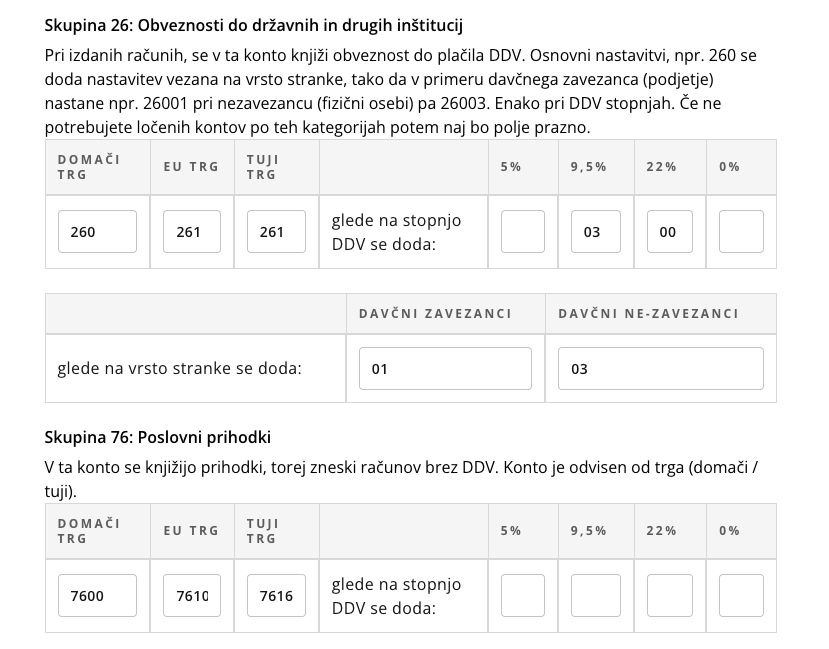Screen dimensions: 829x649
Task: Select the Tuji trg field containing 7616
Action: [276, 596]
